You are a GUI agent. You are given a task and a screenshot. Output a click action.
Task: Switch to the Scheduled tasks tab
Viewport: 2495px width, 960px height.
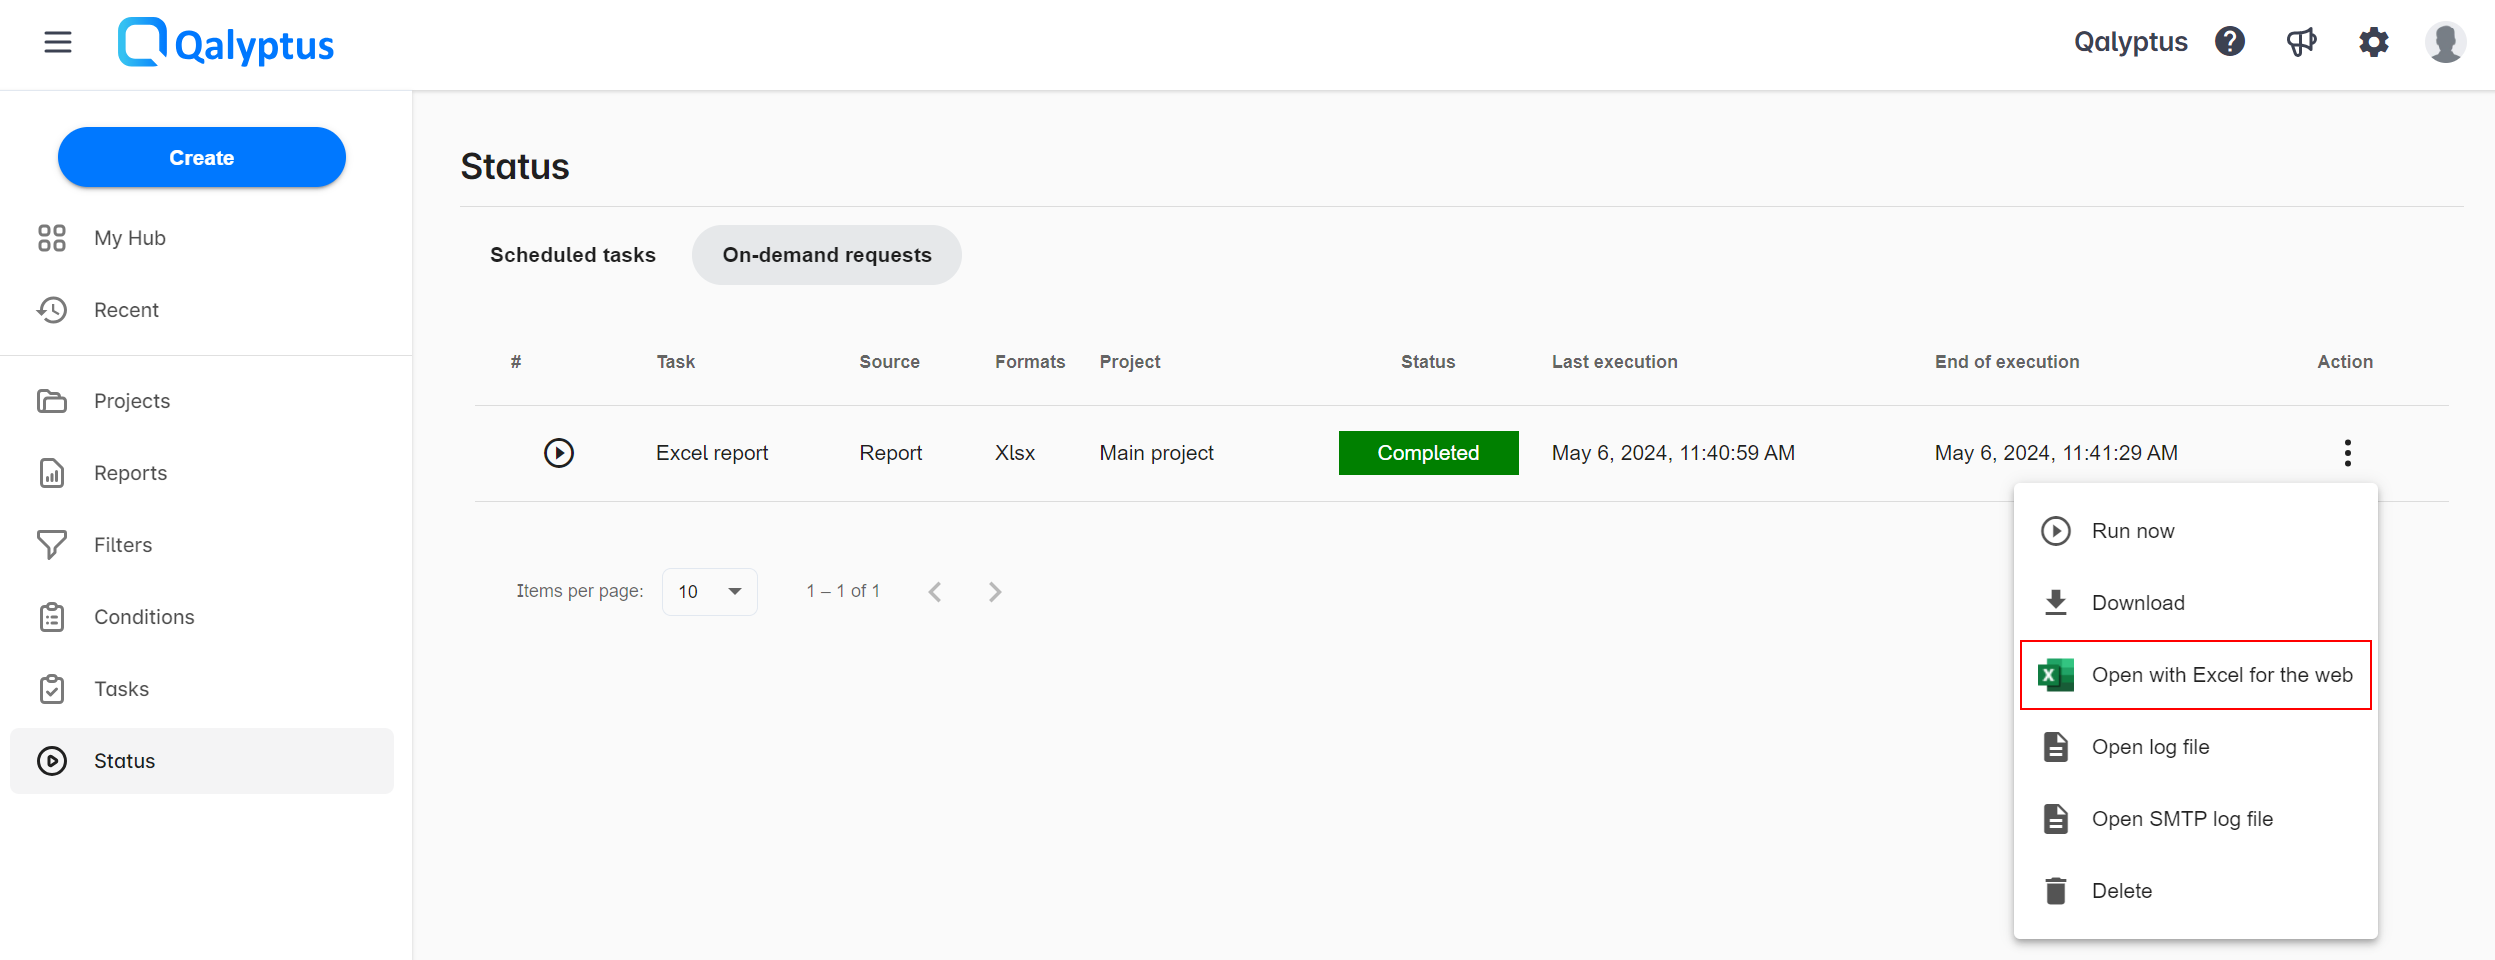(x=572, y=255)
